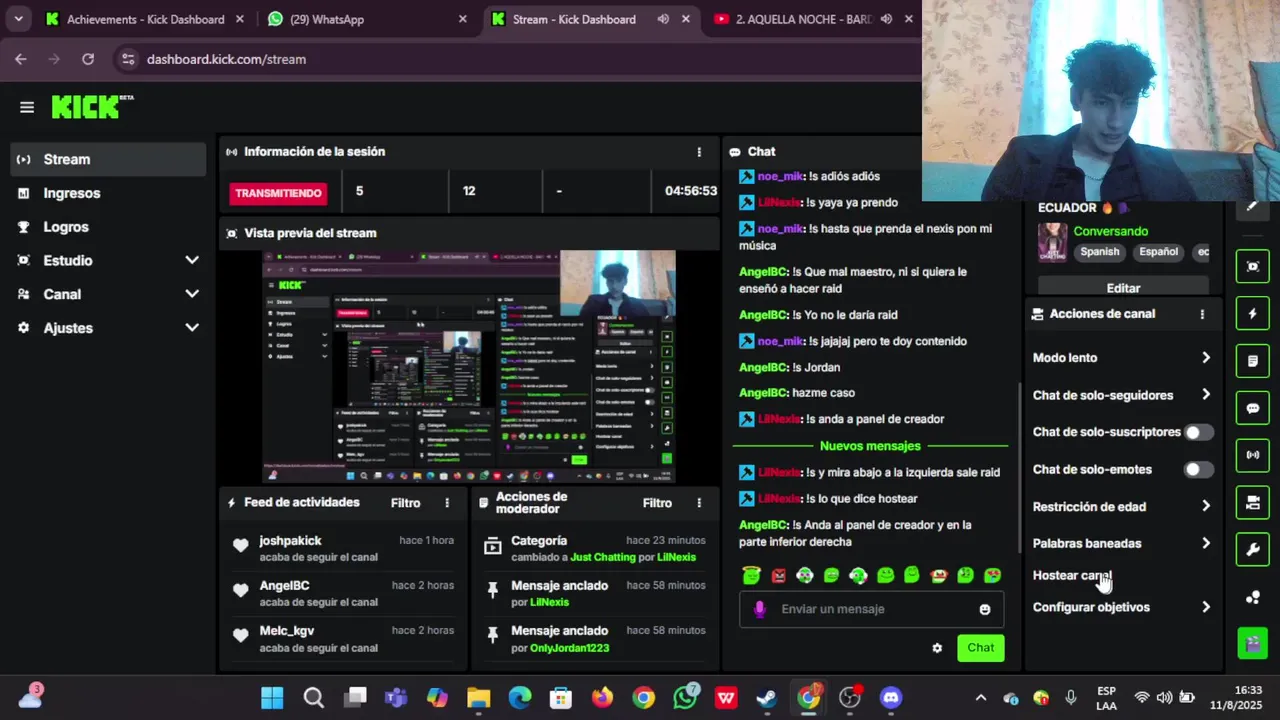Go back using the browser back arrow

pyautogui.click(x=21, y=59)
